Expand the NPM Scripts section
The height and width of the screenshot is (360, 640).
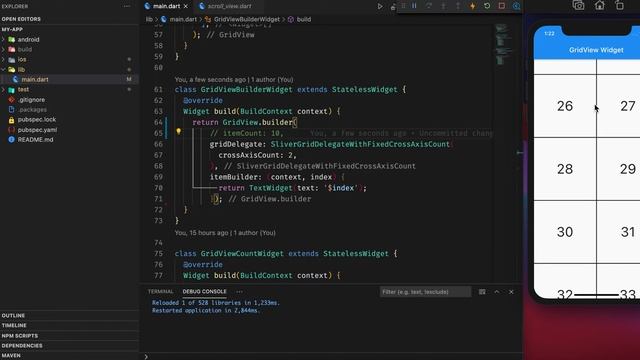[x=69, y=336]
